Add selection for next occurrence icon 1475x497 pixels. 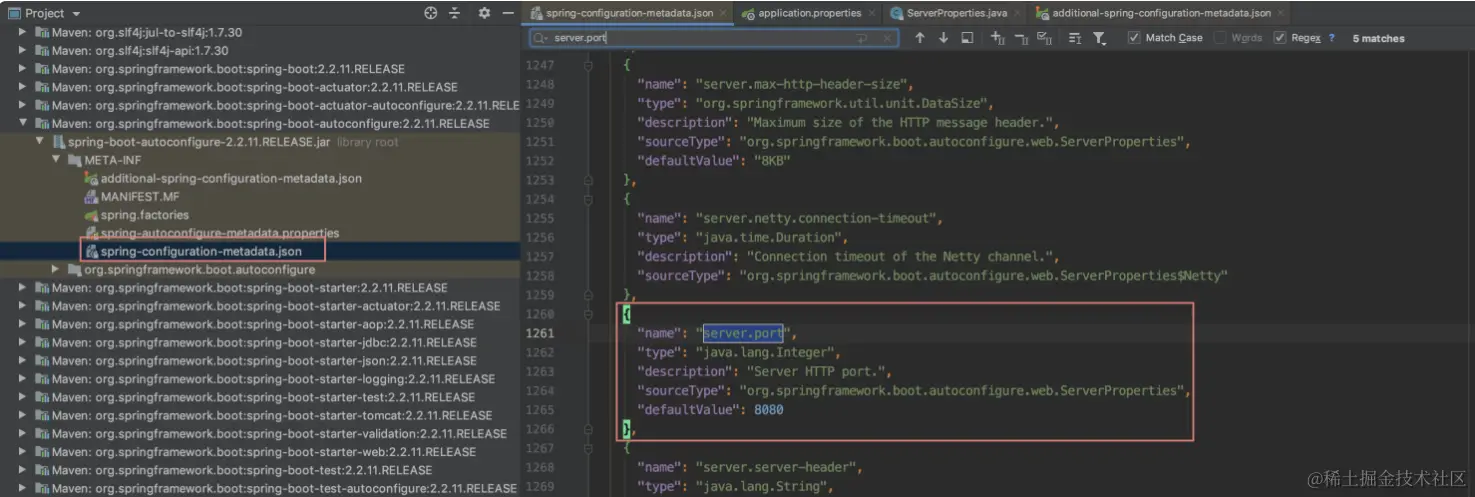tap(998, 38)
